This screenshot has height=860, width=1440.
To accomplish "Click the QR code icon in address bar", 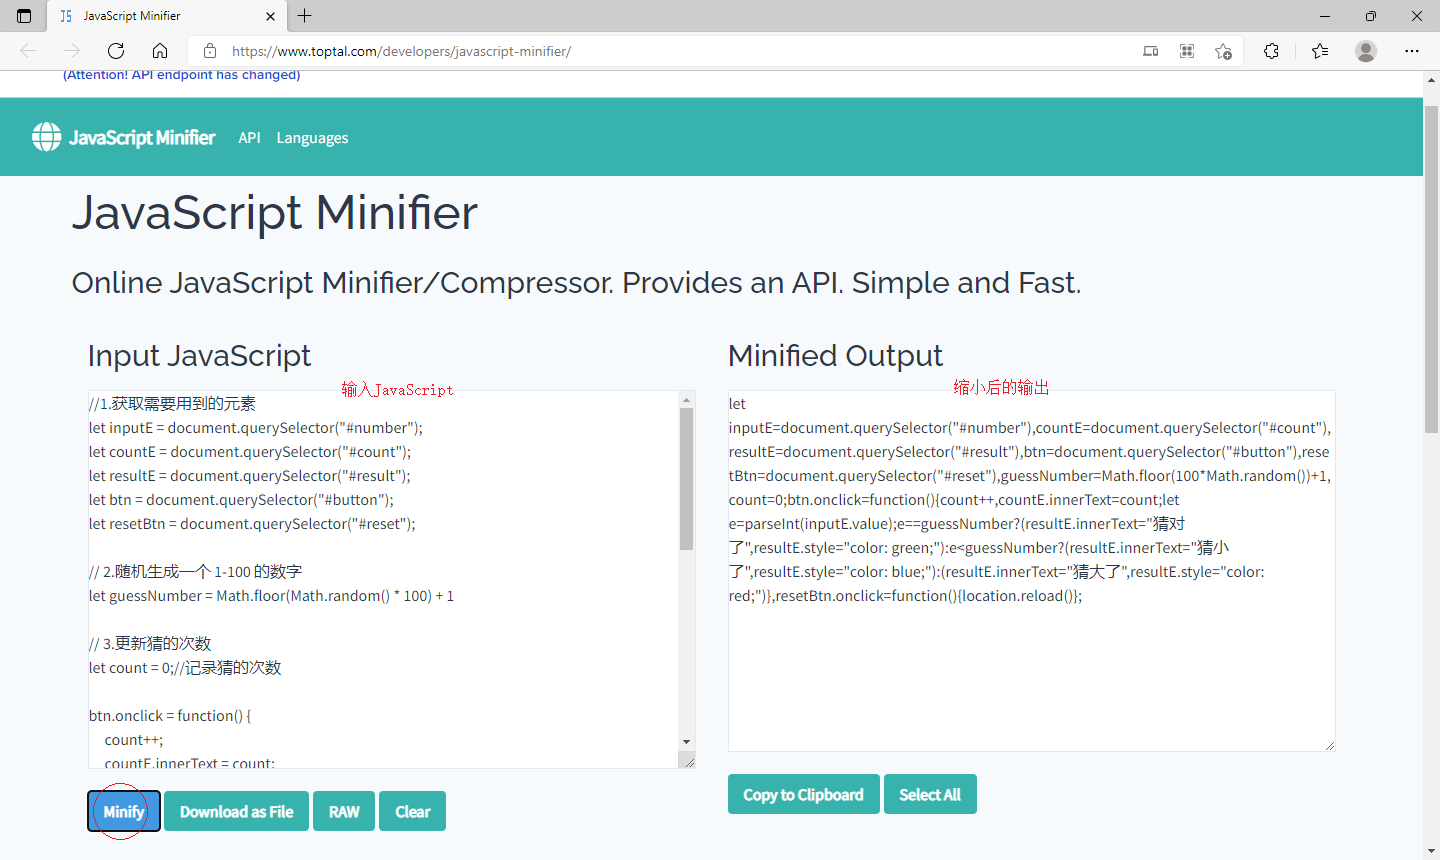I will (1187, 51).
